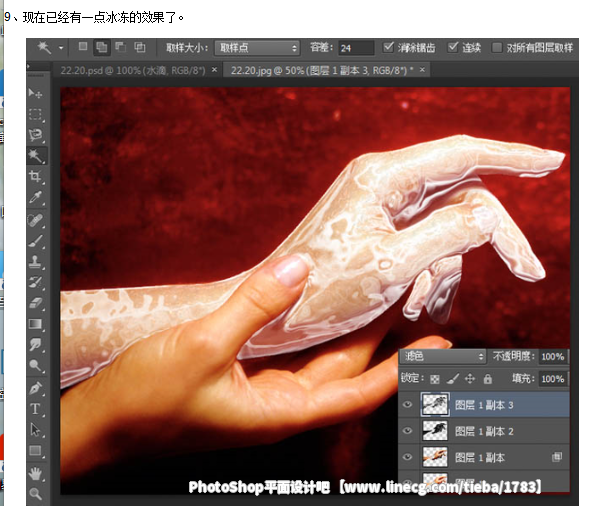Screen dimensions: 597x506
Task: Enable 对所有图层取样 checkbox
Action: coord(496,48)
